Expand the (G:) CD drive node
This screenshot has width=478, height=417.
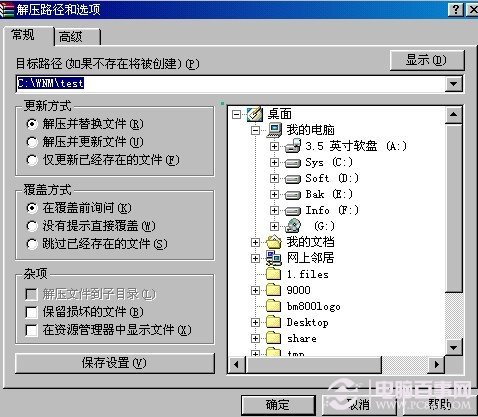point(274,226)
